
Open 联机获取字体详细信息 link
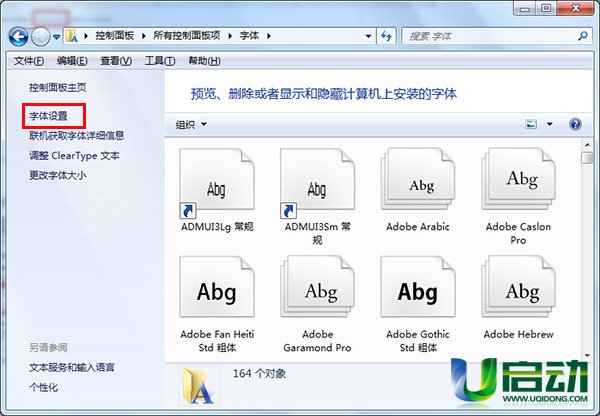pos(77,135)
